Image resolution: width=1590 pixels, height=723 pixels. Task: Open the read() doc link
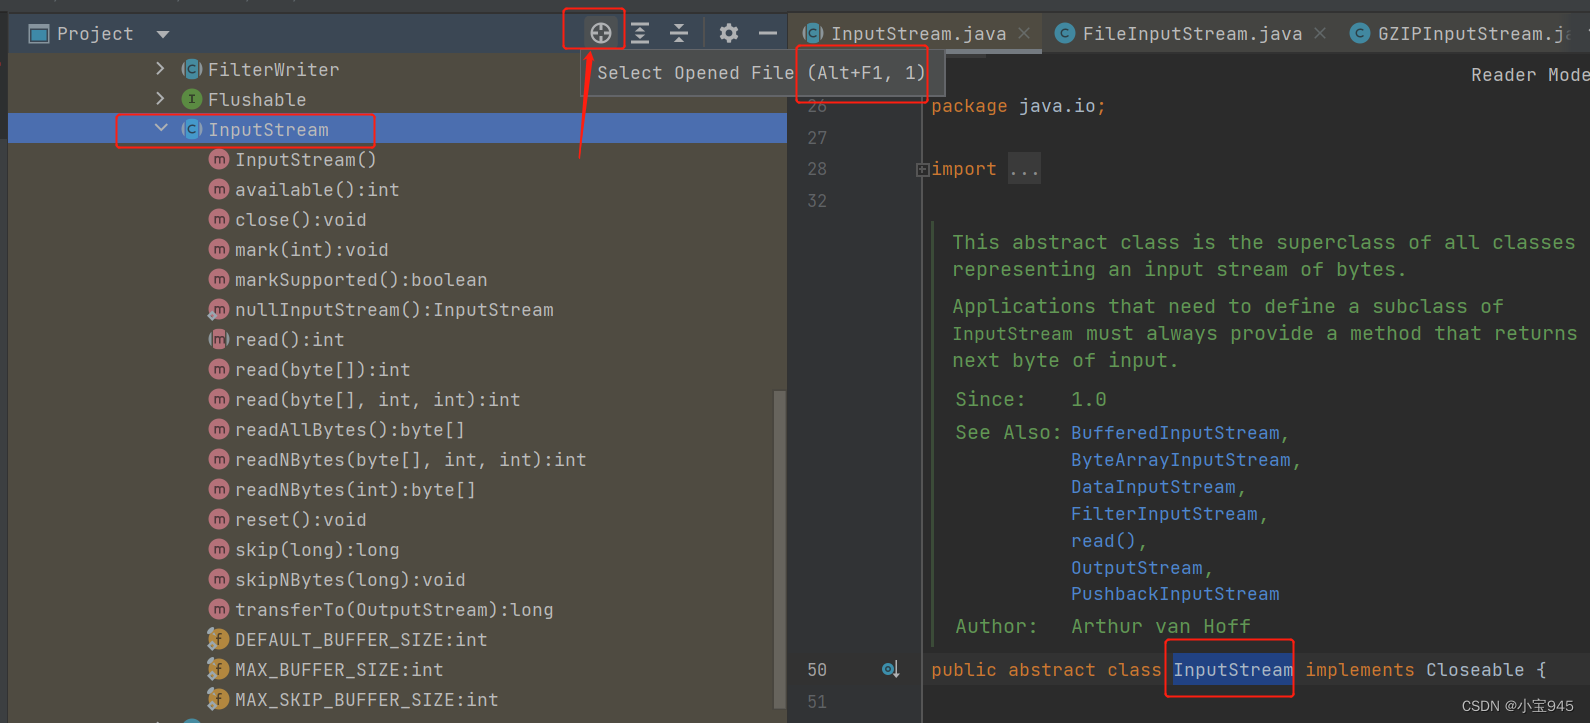1103,541
